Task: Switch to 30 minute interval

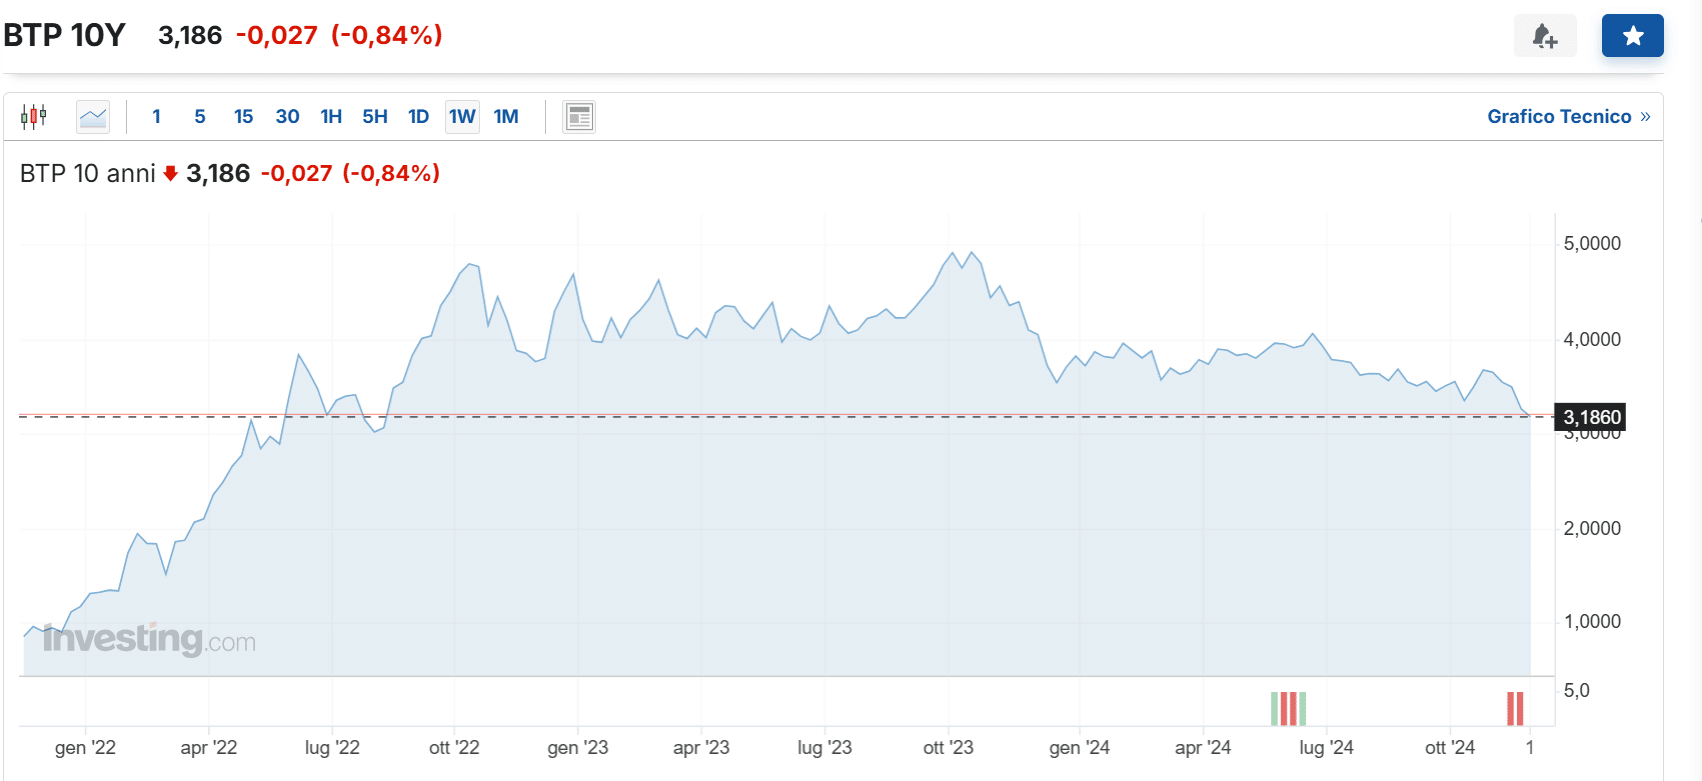Action: point(287,117)
